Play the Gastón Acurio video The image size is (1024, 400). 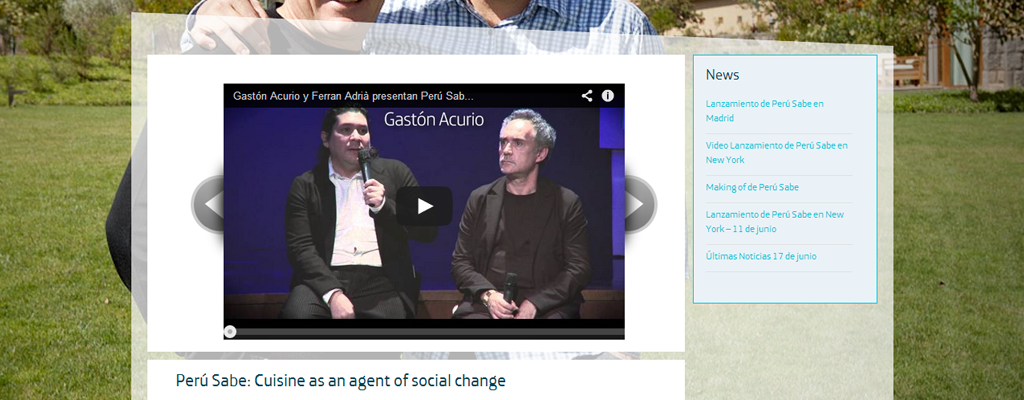coord(424,206)
